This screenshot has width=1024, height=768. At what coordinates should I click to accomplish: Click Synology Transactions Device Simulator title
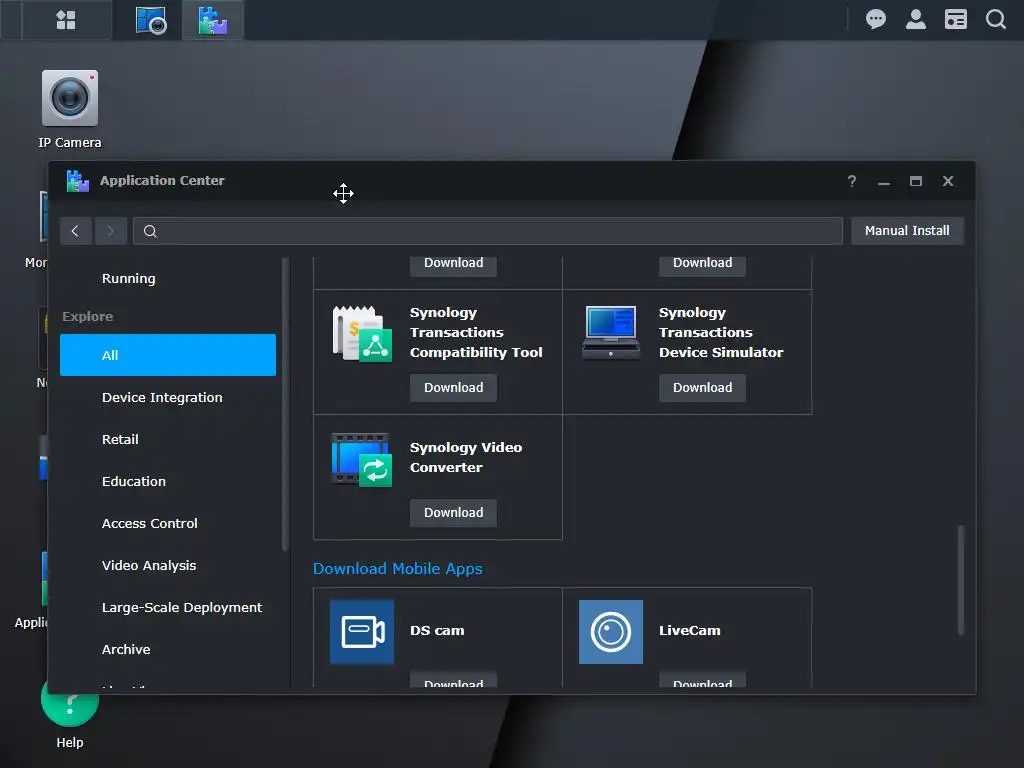pos(721,332)
